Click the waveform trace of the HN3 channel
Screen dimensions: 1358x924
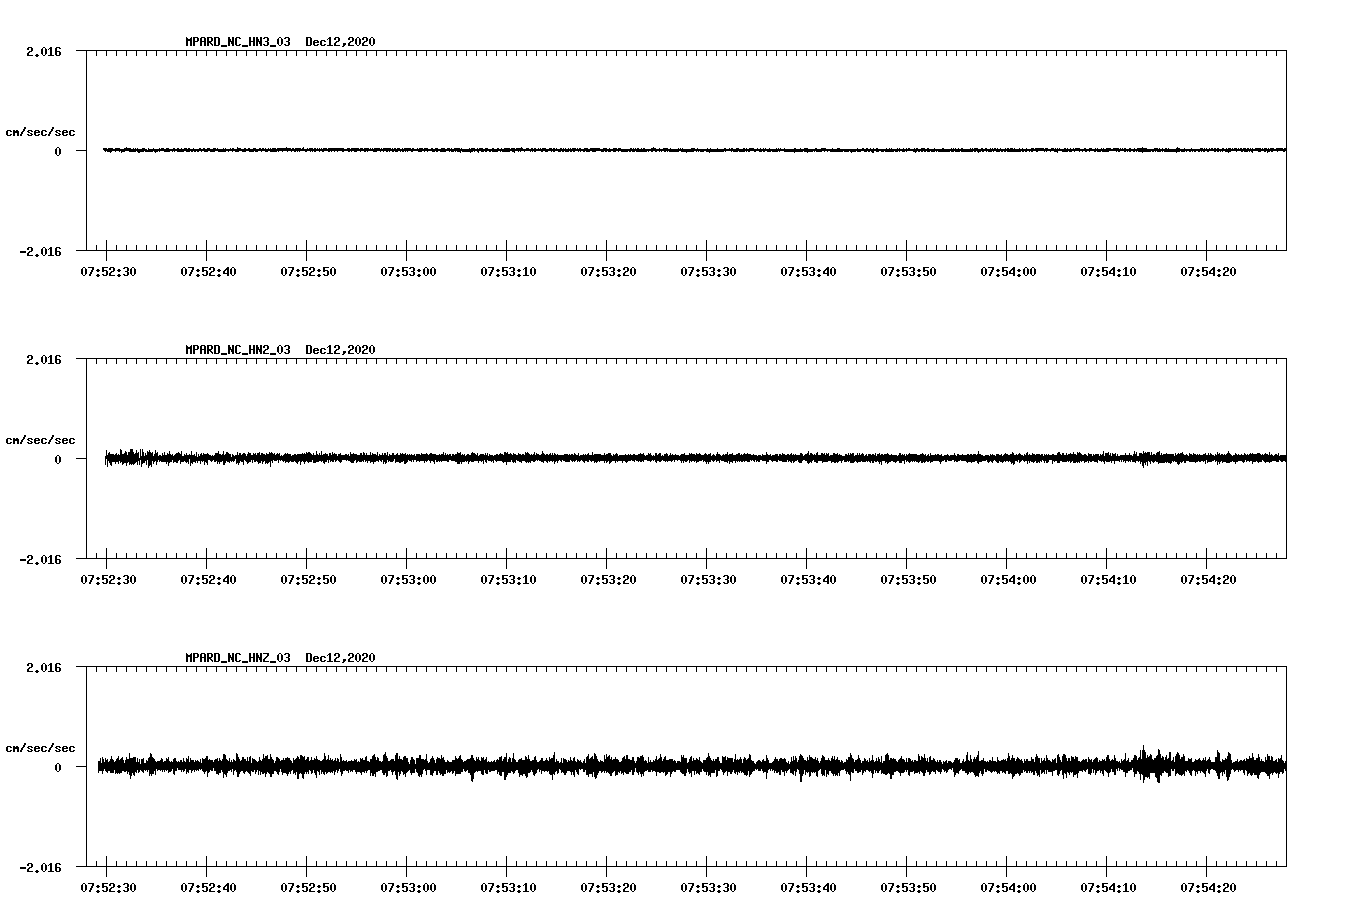click(600, 150)
